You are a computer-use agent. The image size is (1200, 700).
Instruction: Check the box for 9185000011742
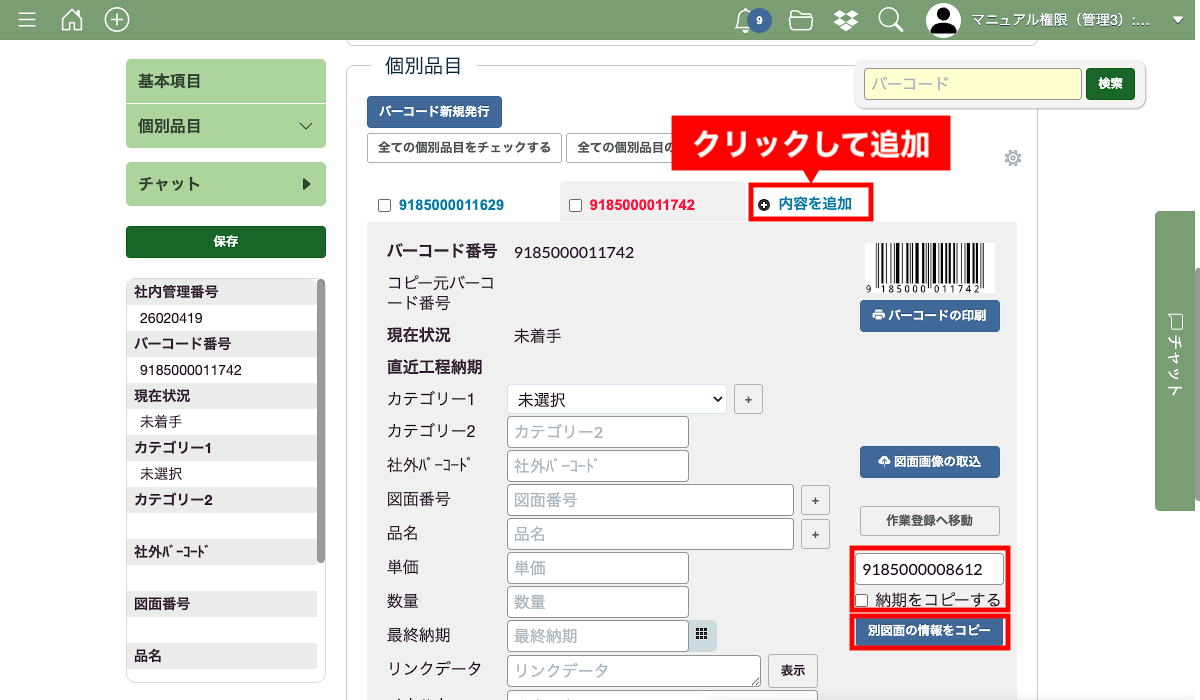[x=575, y=205]
